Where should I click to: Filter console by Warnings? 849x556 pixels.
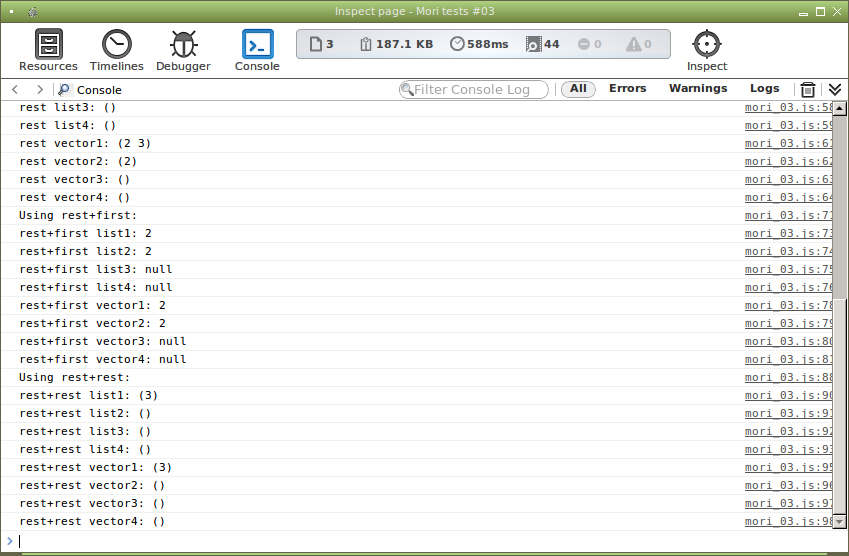point(698,88)
